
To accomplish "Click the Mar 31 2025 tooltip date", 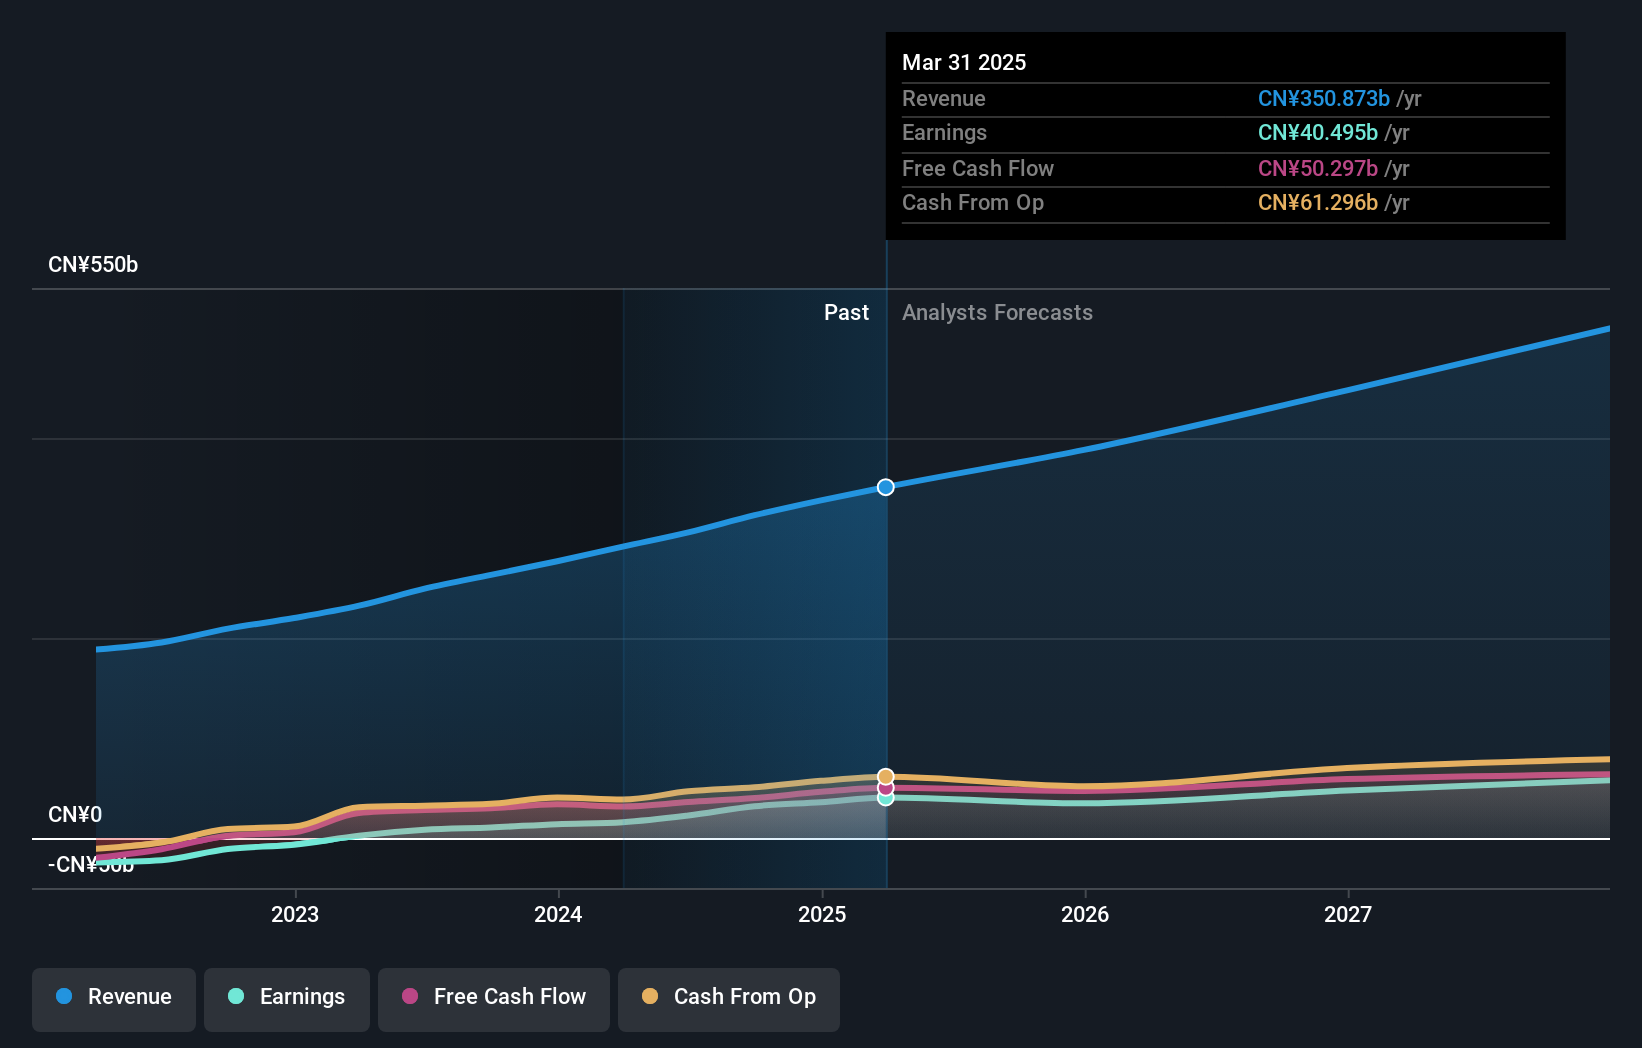I will 964,62.
